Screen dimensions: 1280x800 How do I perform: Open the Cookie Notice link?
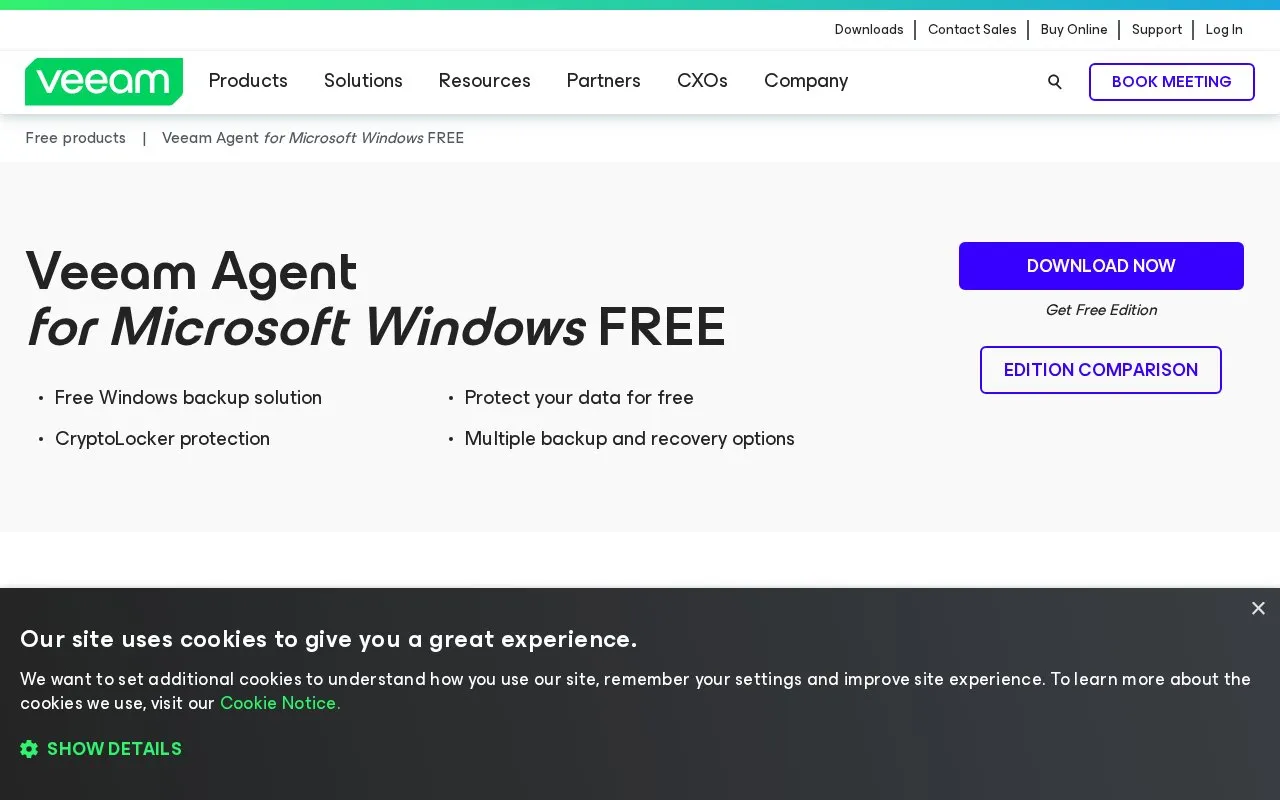pyautogui.click(x=280, y=703)
